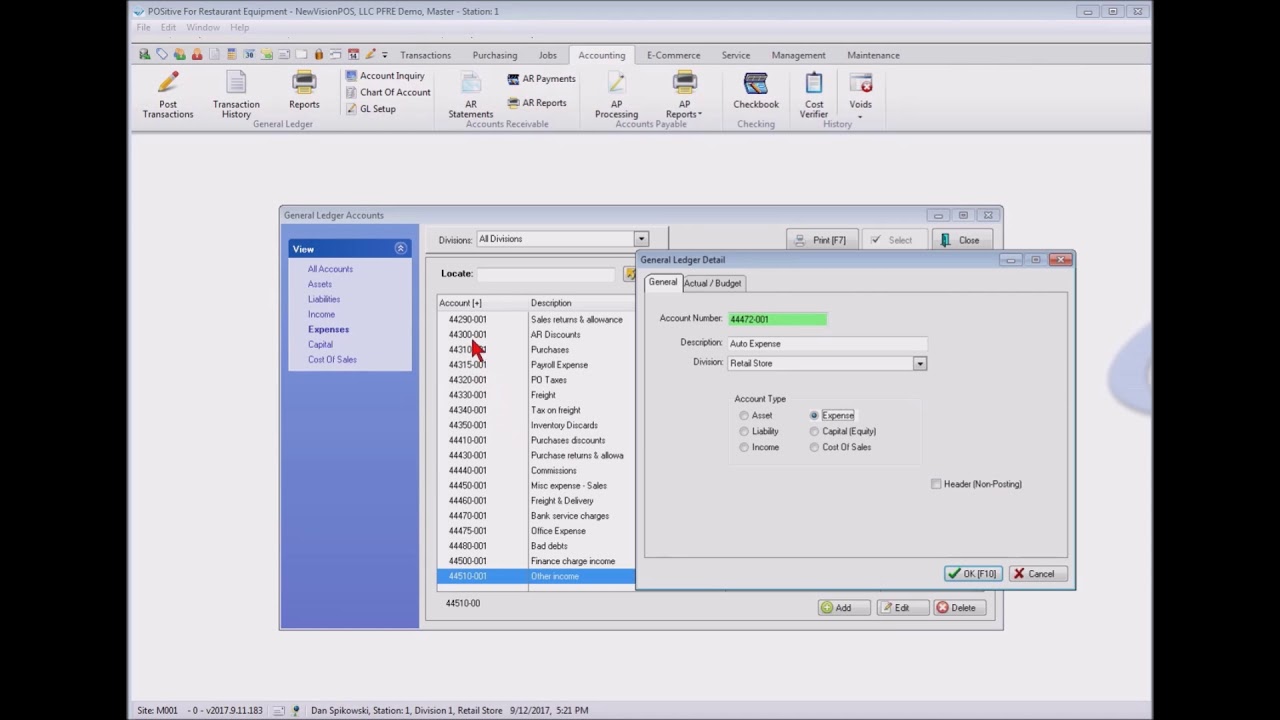The height and width of the screenshot is (720, 1280).
Task: Open AR Statements icon
Action: tap(471, 84)
